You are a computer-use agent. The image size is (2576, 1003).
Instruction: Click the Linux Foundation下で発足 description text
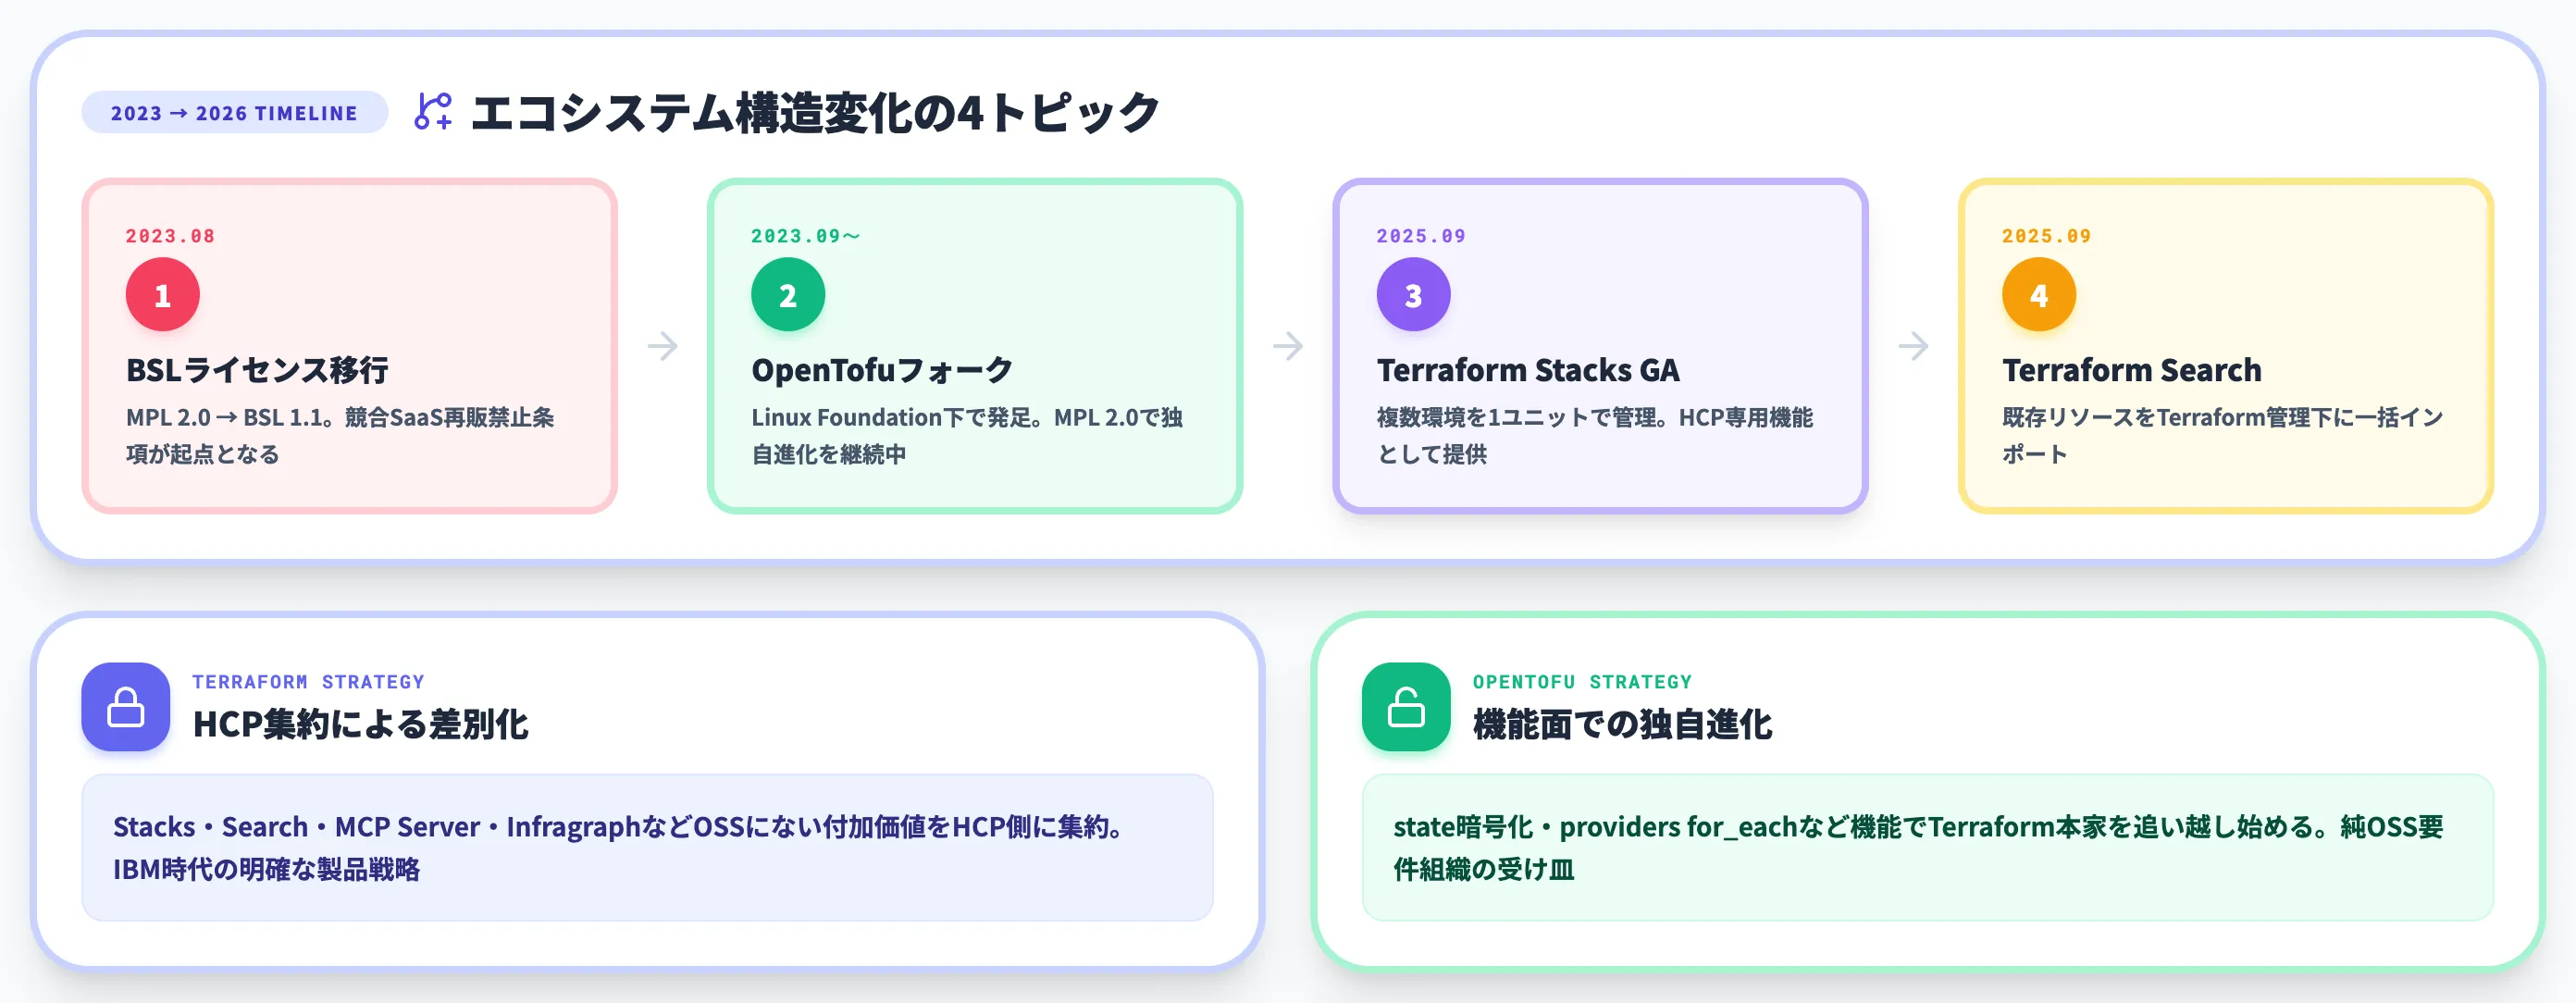(x=967, y=435)
